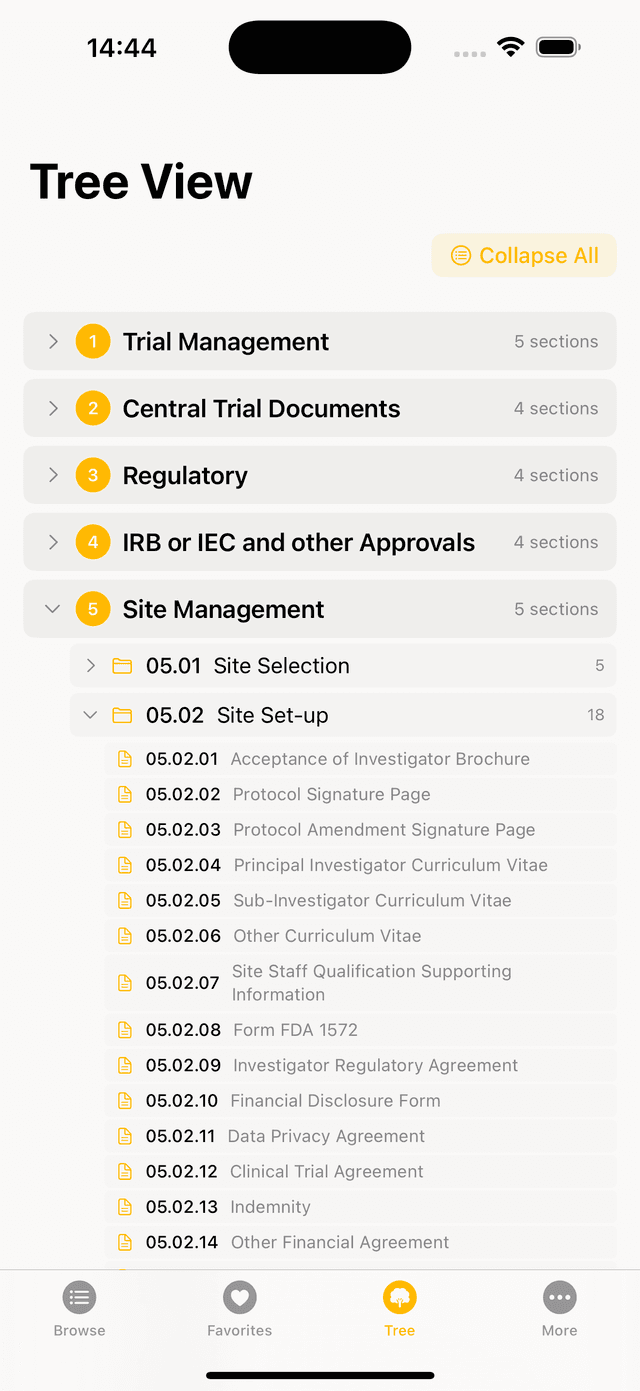This screenshot has width=640, height=1391.
Task: Click folder icon next to 05.01 Site Selection
Action: click(122, 666)
